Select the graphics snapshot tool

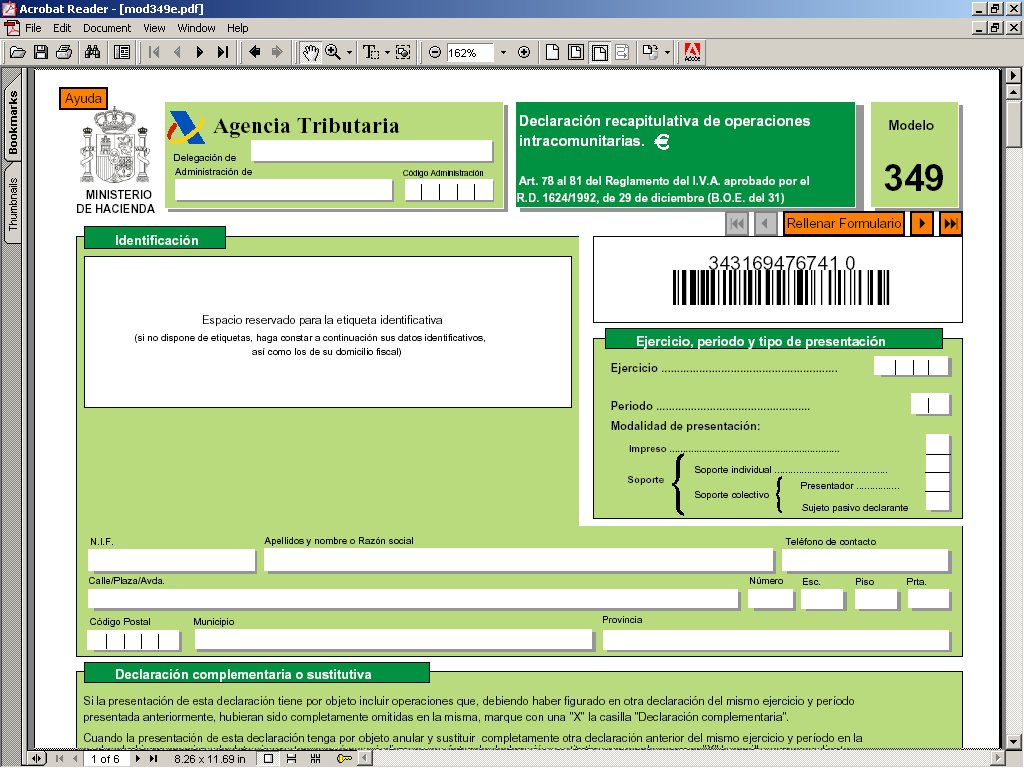click(404, 52)
